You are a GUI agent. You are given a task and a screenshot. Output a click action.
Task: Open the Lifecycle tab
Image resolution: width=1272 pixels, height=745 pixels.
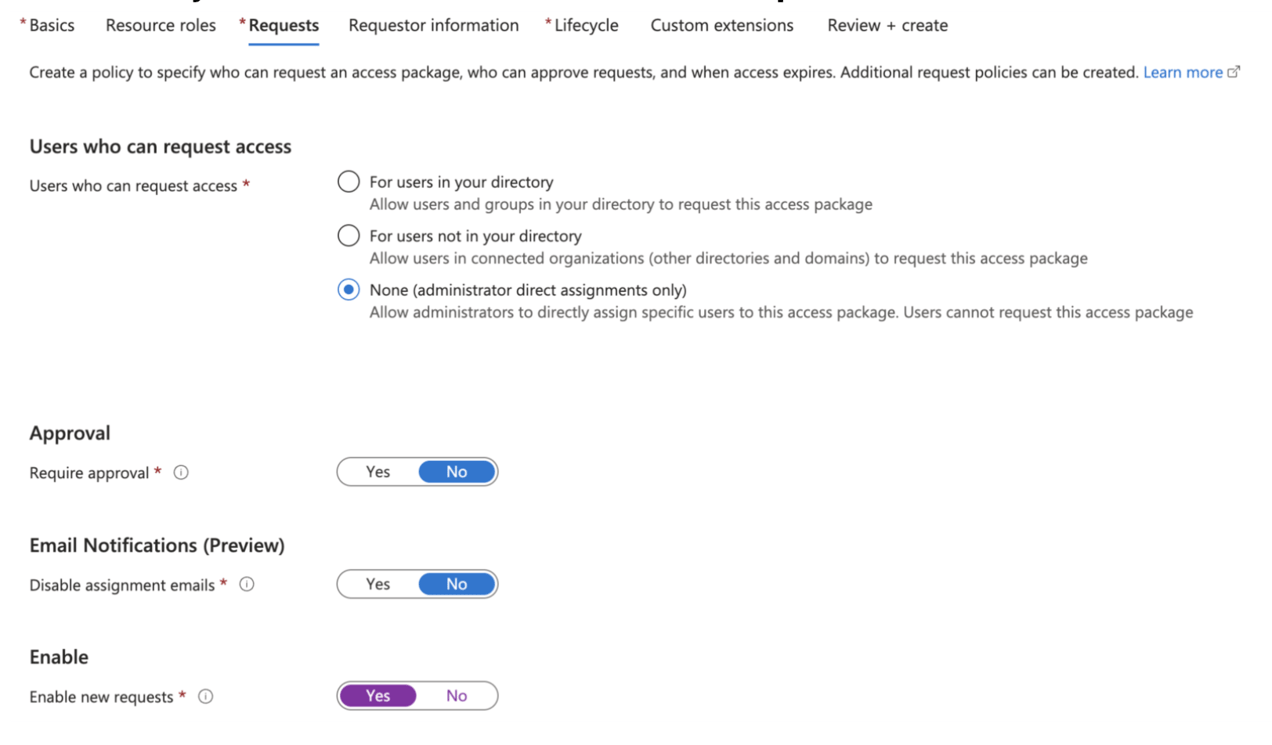click(587, 25)
